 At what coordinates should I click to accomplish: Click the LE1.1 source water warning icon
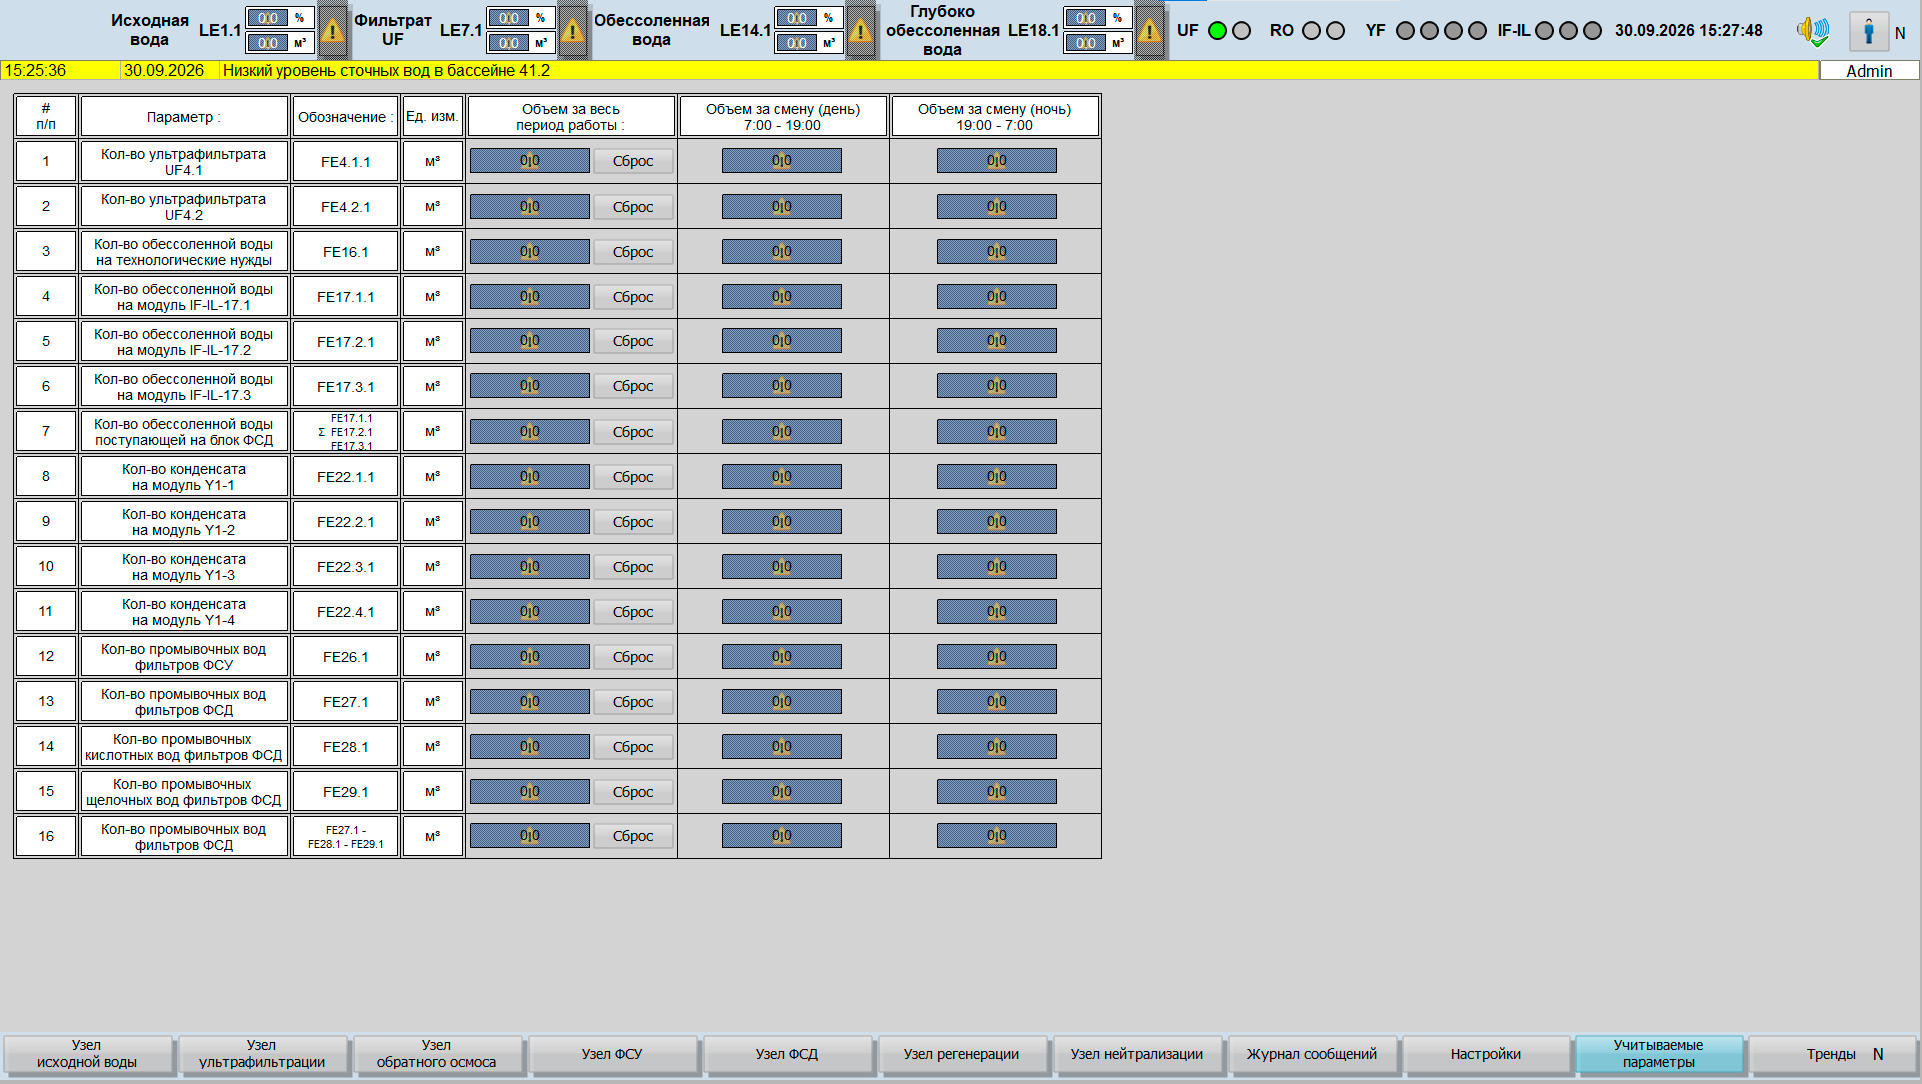click(332, 31)
